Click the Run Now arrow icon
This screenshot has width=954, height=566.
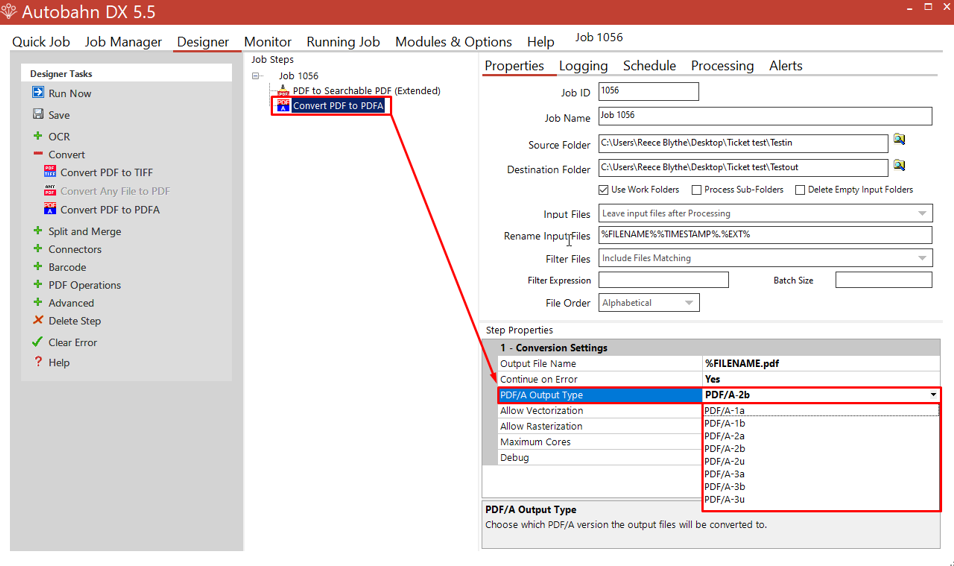click(x=38, y=92)
